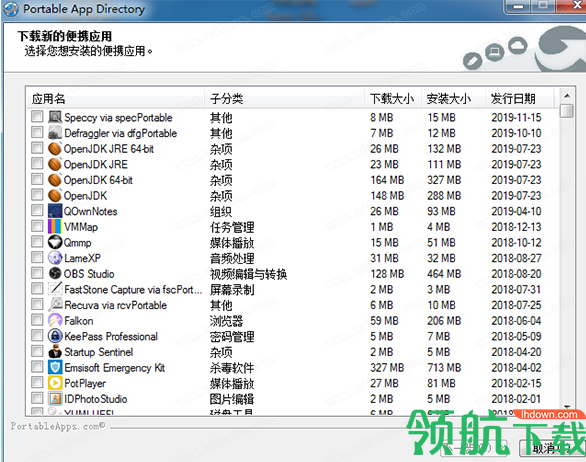
Task: Click the Falkon browser icon
Action: tap(55, 321)
